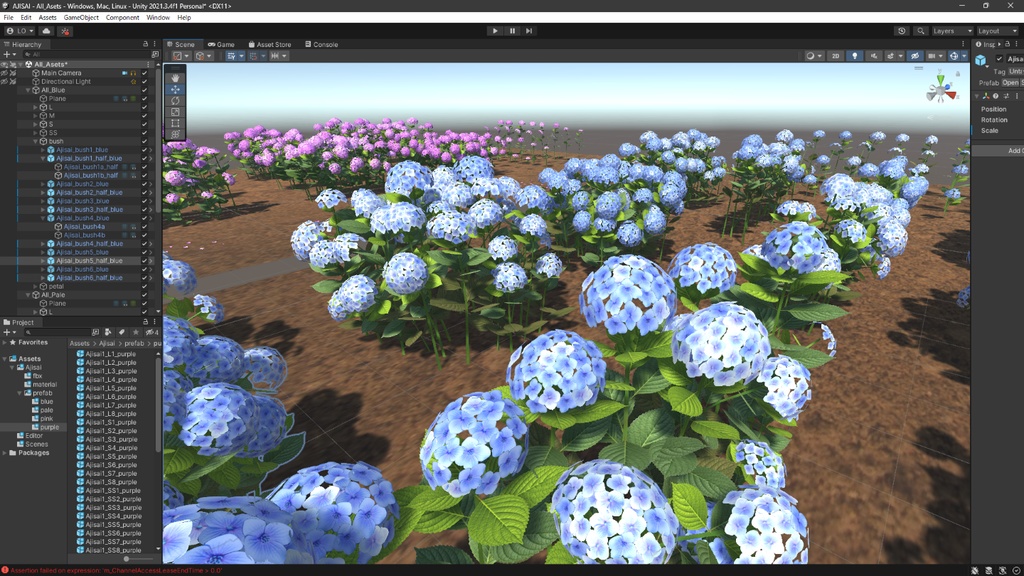Open the Cloud services icon
This screenshot has width=1024, height=576.
click(x=46, y=31)
